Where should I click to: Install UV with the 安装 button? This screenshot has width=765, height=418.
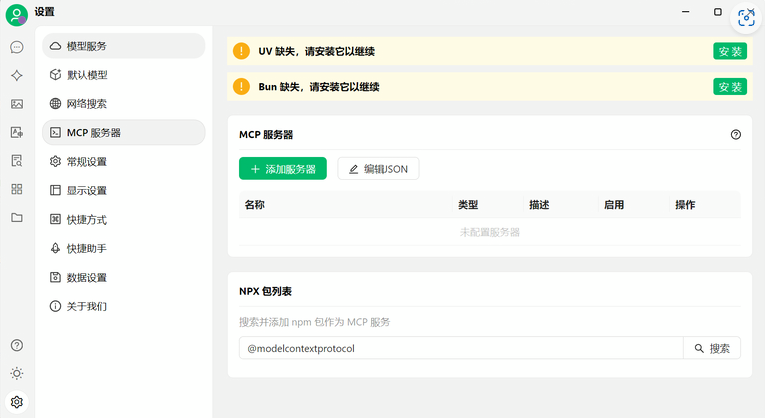click(x=730, y=51)
